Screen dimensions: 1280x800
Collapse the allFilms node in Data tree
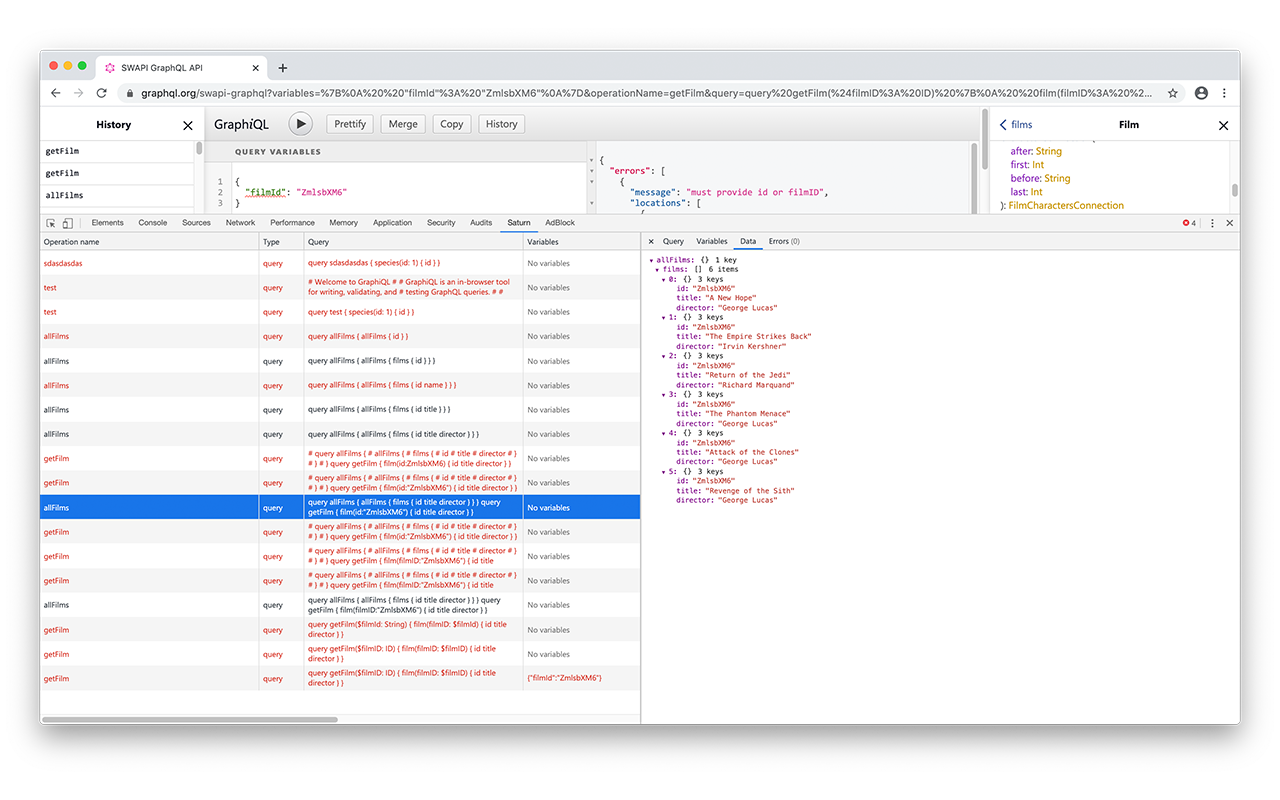point(652,260)
